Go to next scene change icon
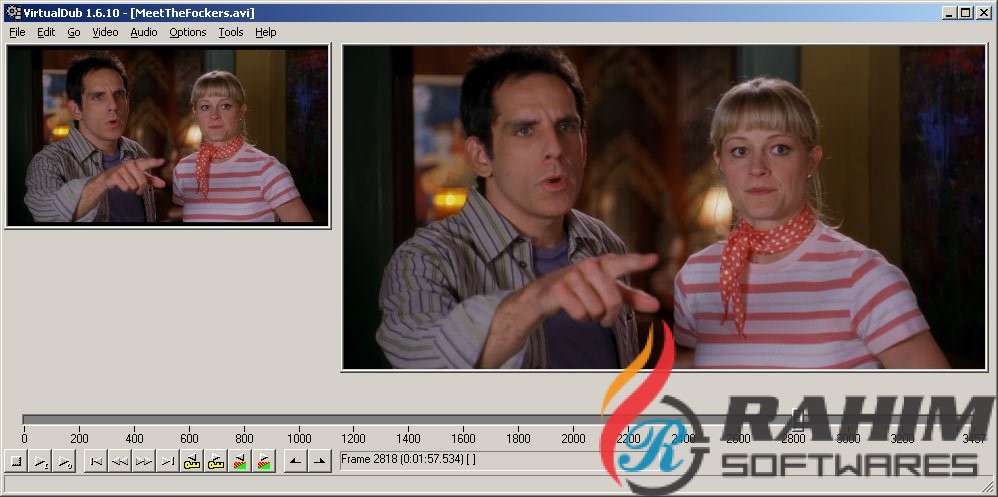The width and height of the screenshot is (998, 497). (264, 461)
